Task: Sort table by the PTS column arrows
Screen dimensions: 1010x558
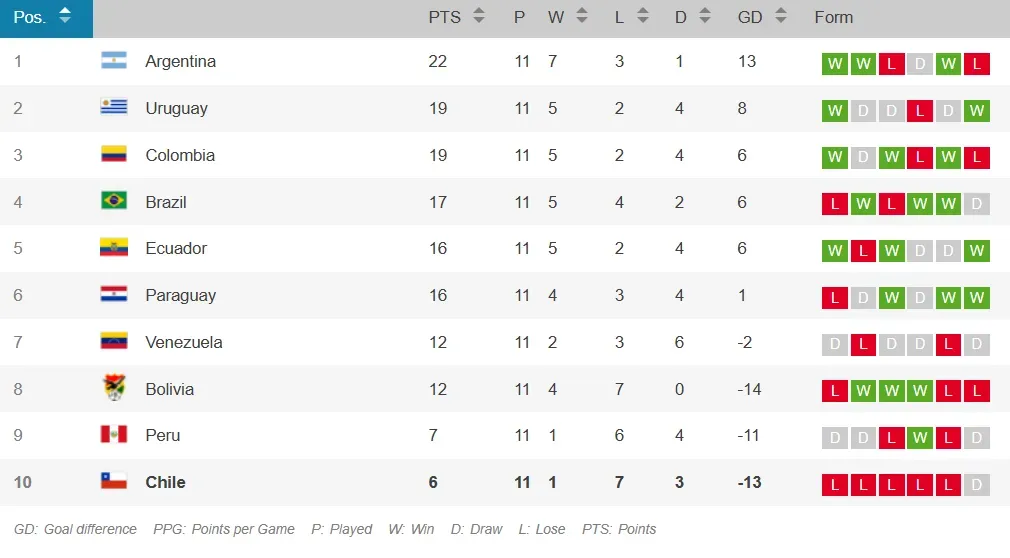Action: click(x=478, y=17)
